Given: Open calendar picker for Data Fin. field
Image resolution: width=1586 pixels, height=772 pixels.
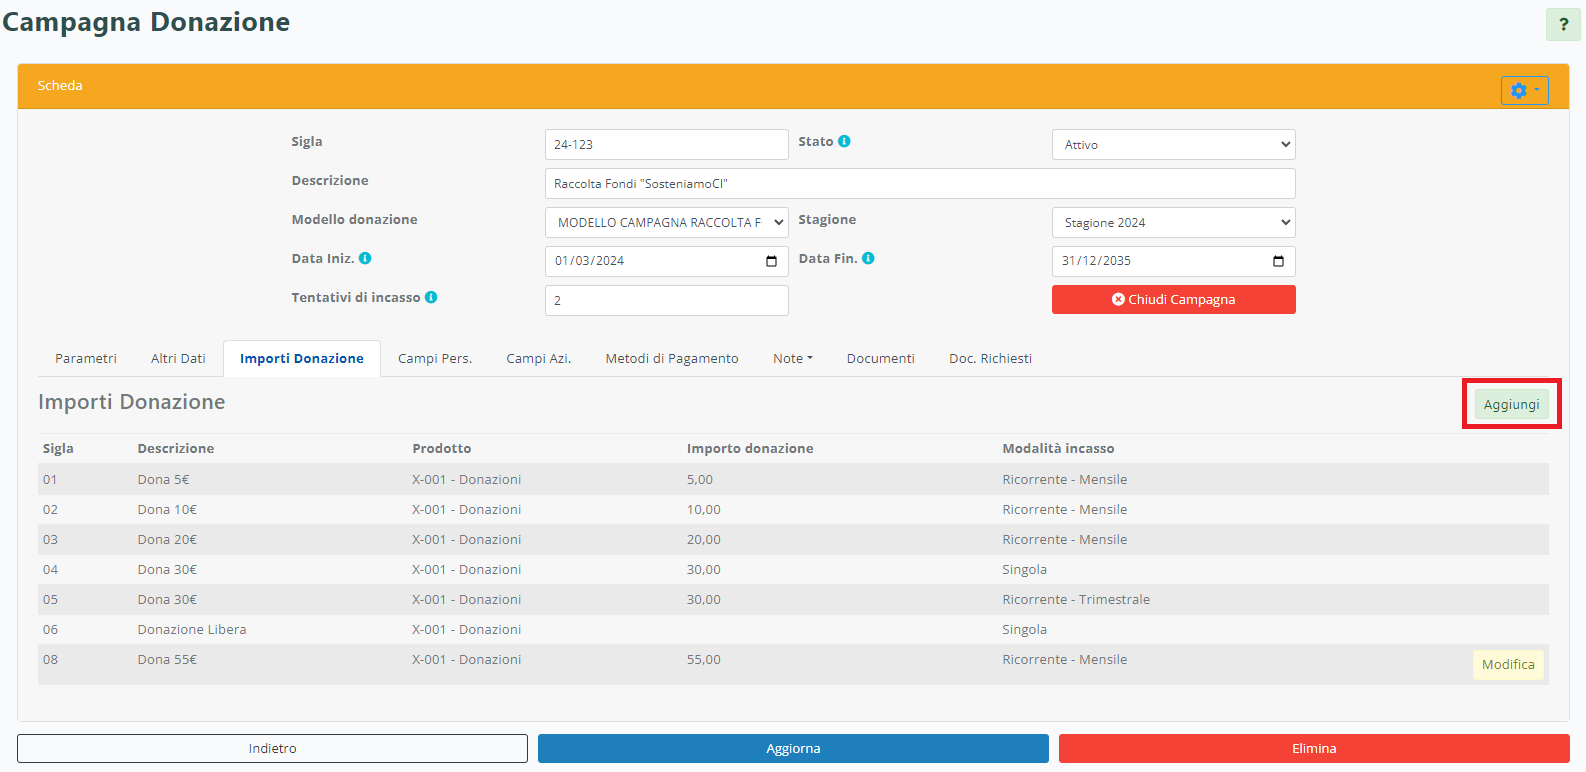Looking at the screenshot, I should 1278,261.
